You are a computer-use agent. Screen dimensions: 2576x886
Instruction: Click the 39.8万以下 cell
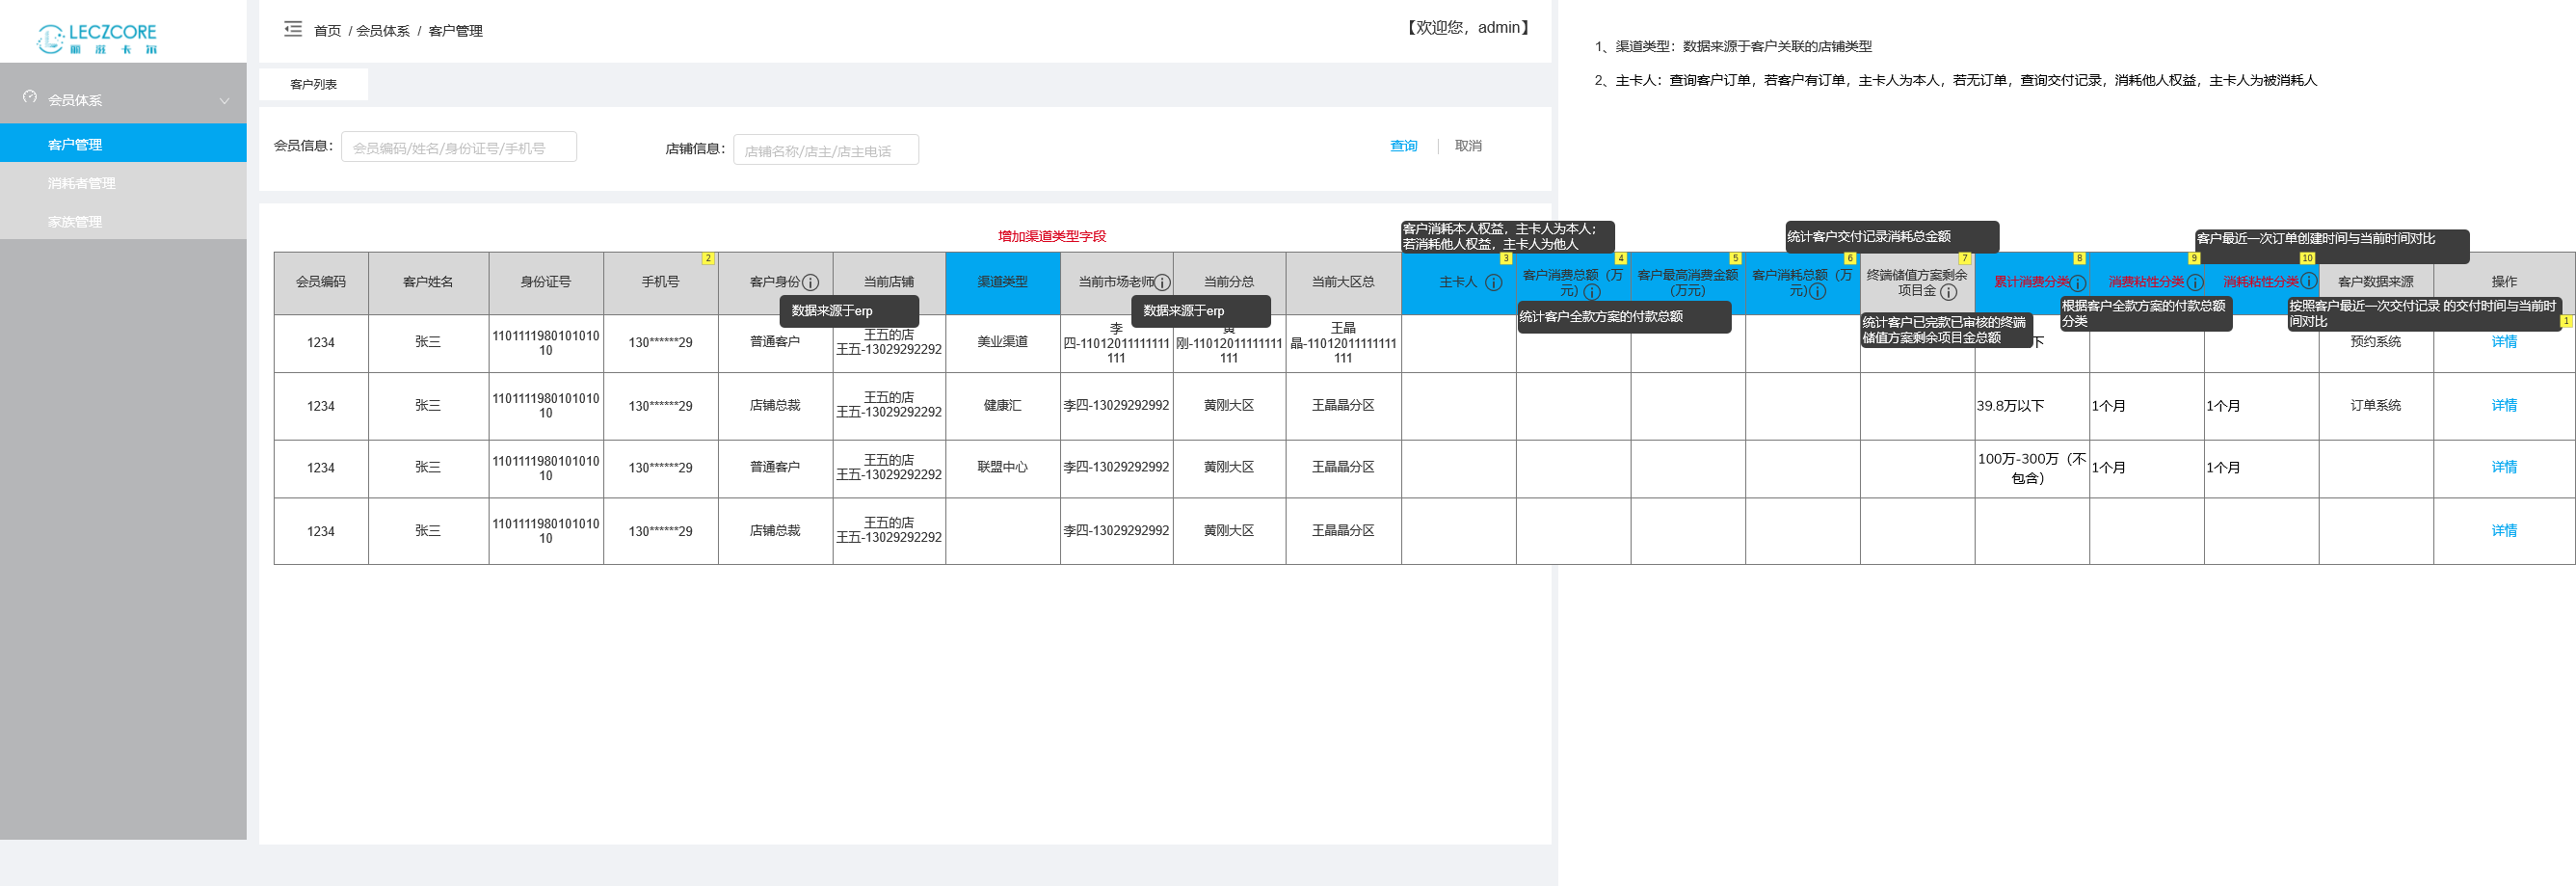click(2031, 406)
